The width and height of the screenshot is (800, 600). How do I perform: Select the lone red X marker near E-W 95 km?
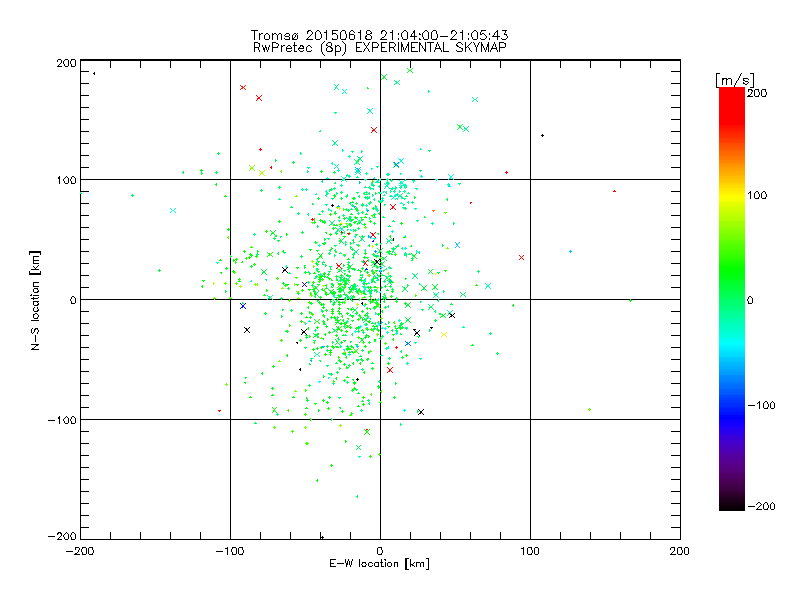tap(521, 258)
